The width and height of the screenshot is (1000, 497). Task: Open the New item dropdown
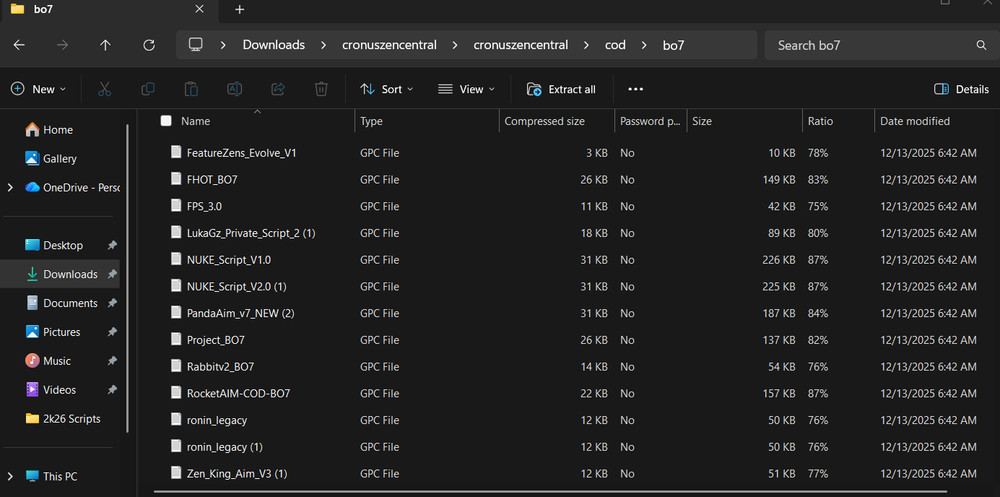(38, 89)
